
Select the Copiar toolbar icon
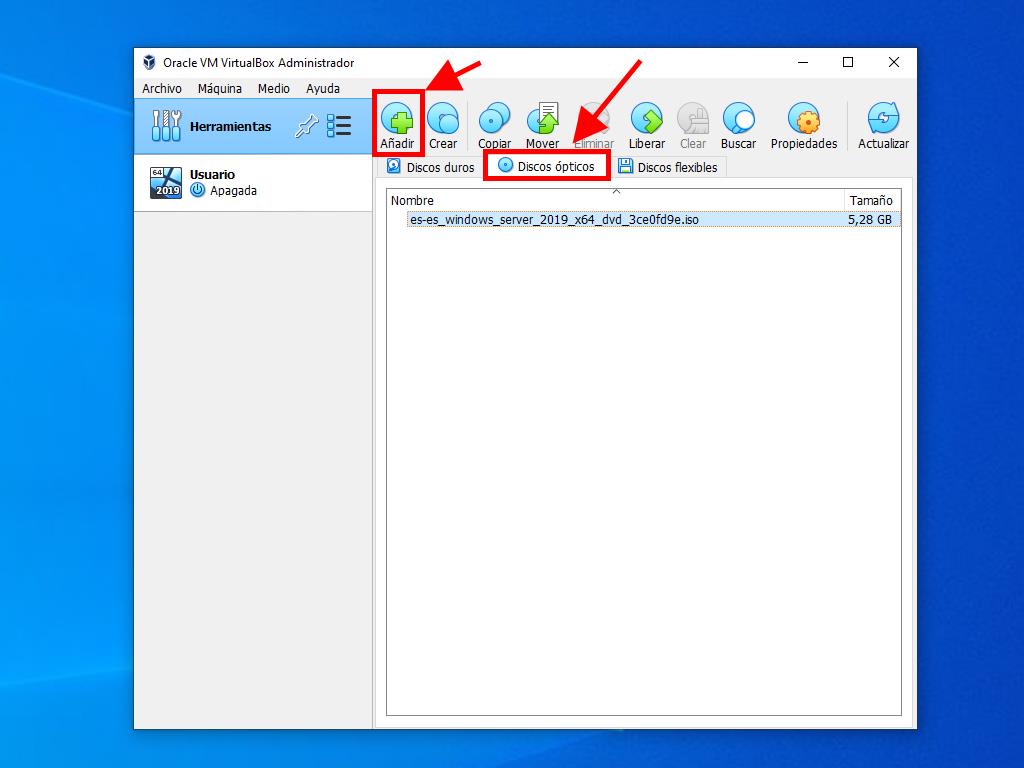tap(494, 120)
